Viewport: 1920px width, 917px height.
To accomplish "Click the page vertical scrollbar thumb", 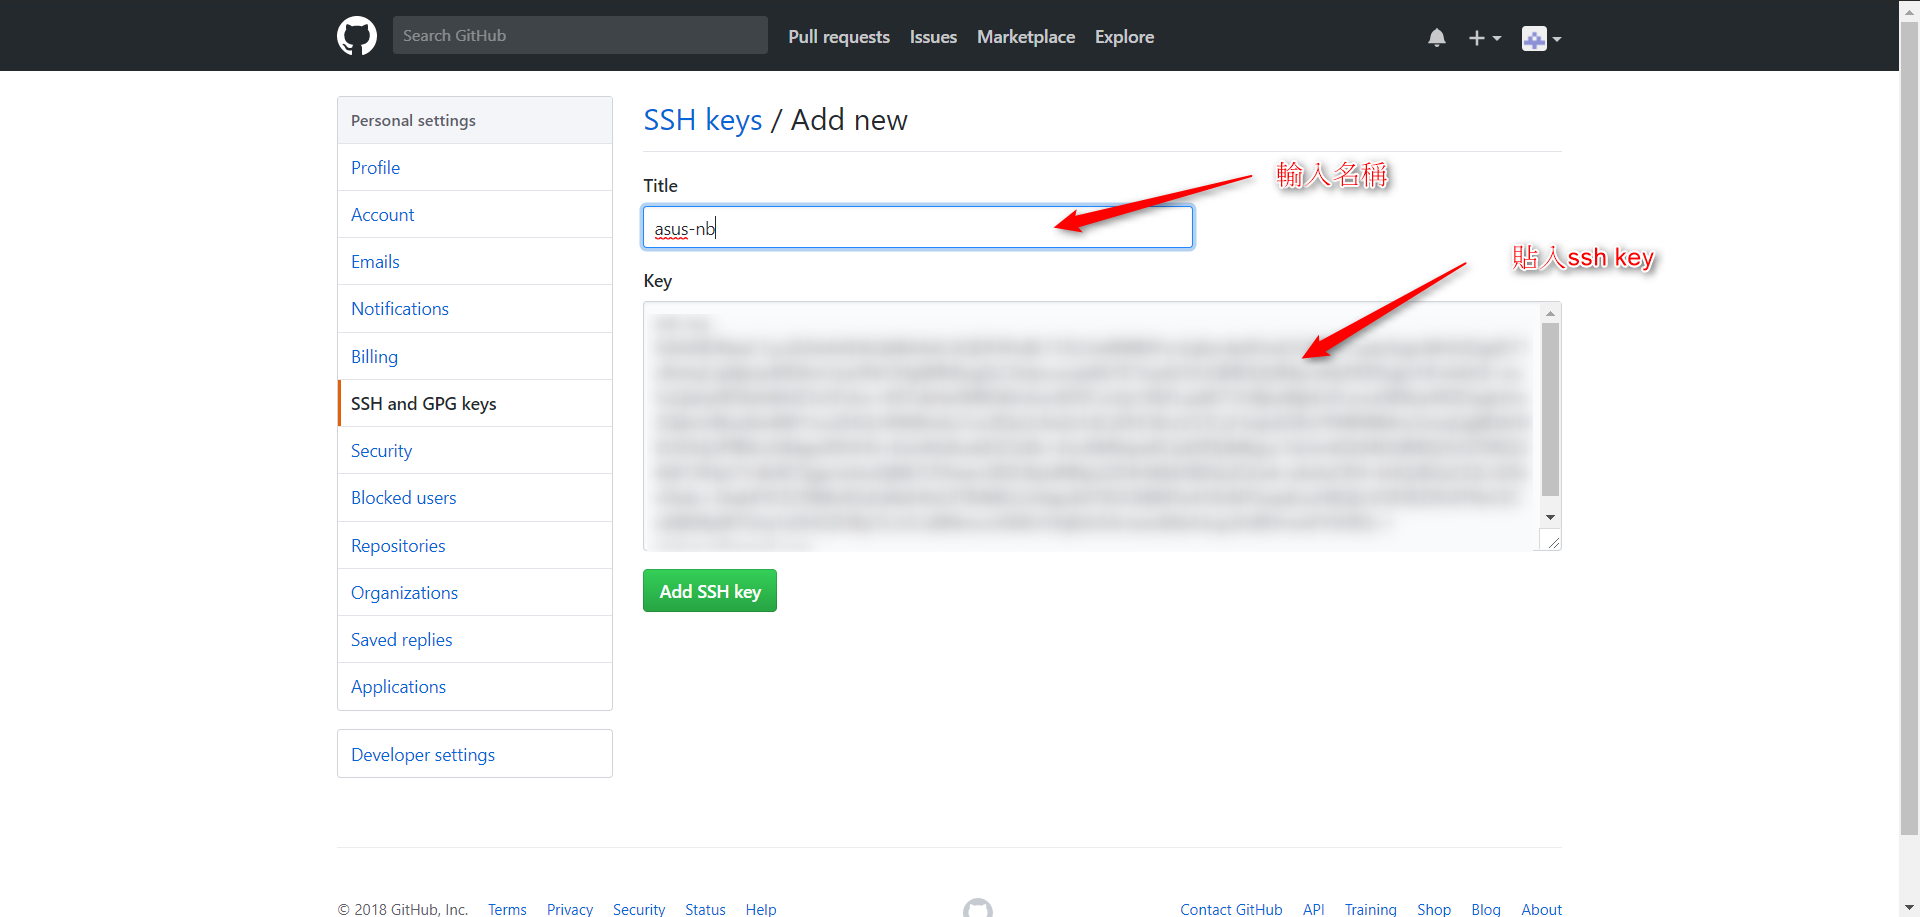I will [x=1910, y=427].
